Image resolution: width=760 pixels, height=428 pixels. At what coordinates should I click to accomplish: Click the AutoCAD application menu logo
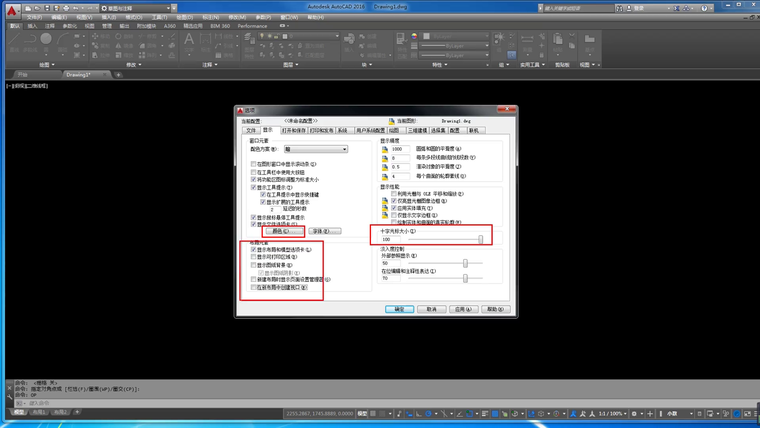tap(9, 10)
